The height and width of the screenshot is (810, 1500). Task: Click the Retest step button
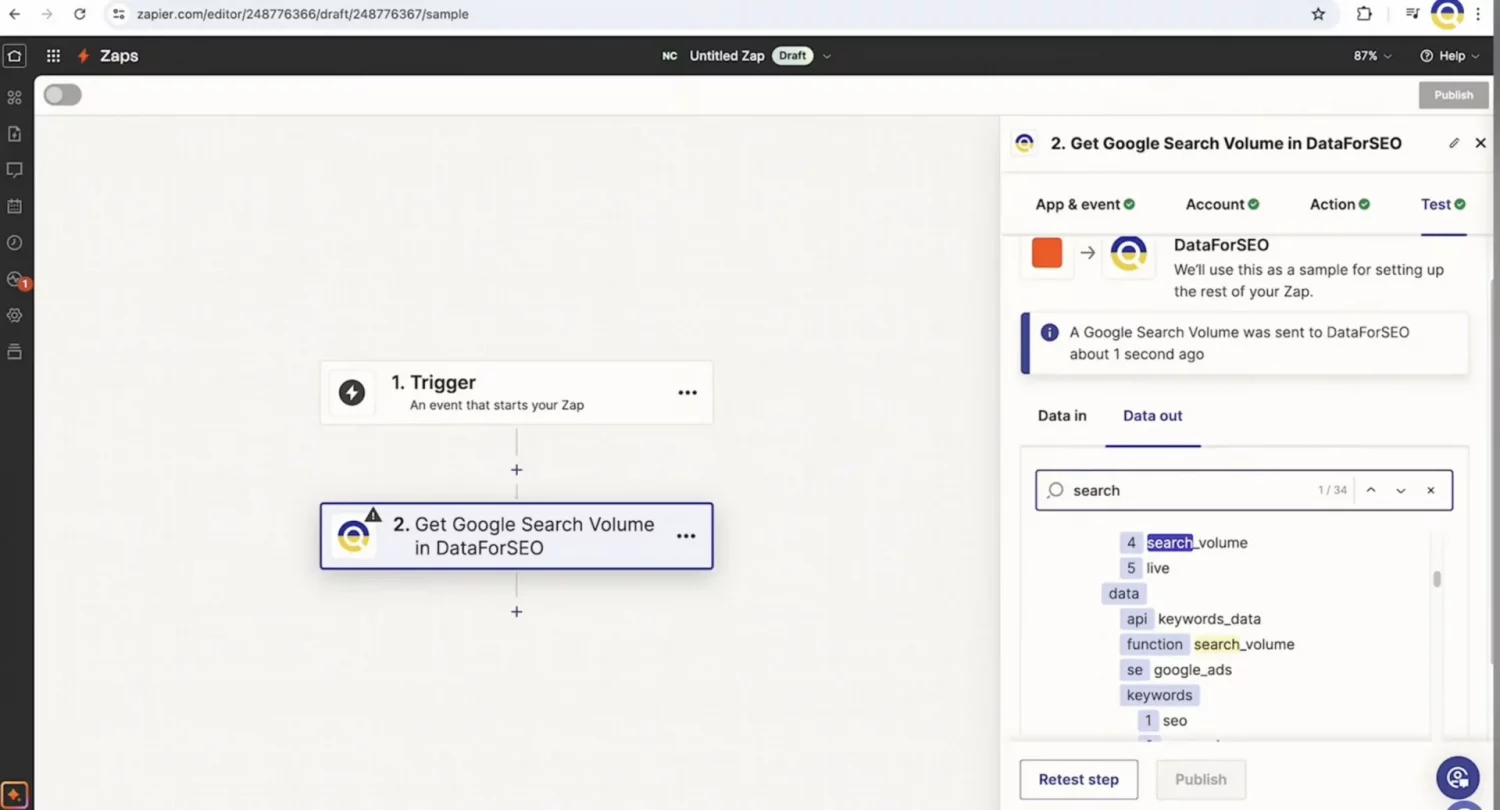(1078, 779)
